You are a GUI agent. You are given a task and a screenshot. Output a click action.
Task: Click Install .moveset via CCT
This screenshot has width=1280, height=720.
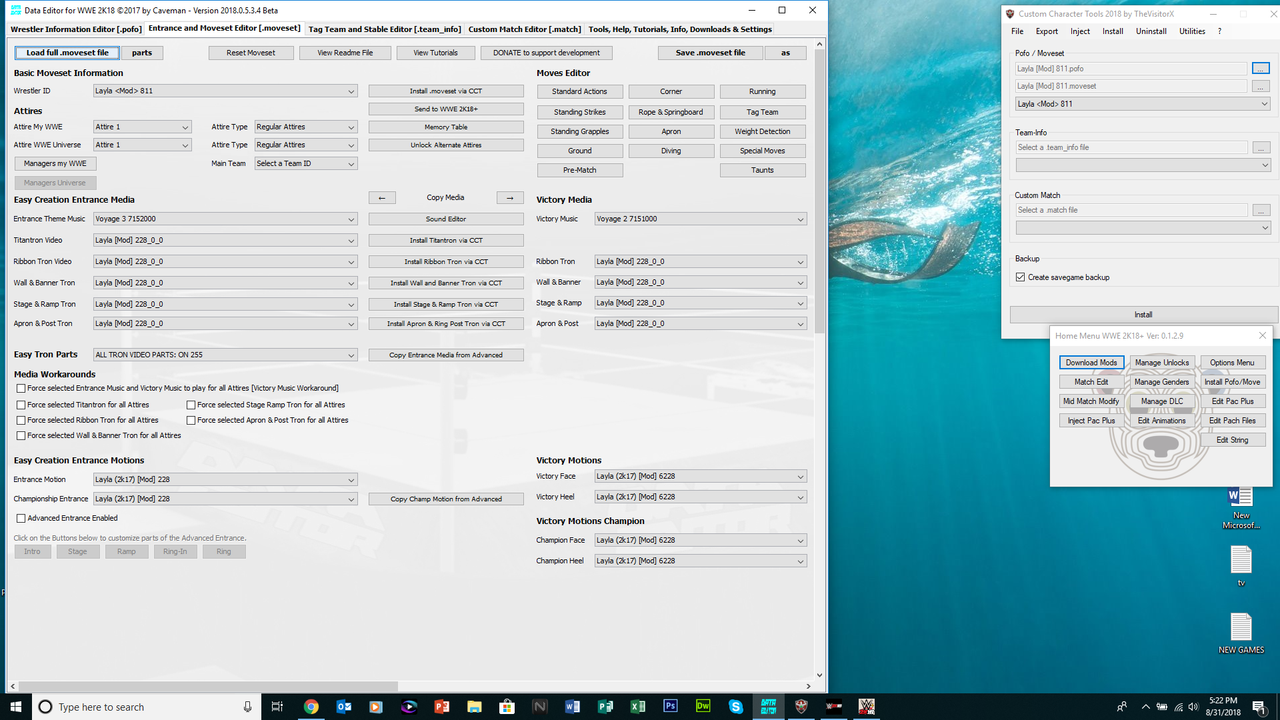[446, 91]
